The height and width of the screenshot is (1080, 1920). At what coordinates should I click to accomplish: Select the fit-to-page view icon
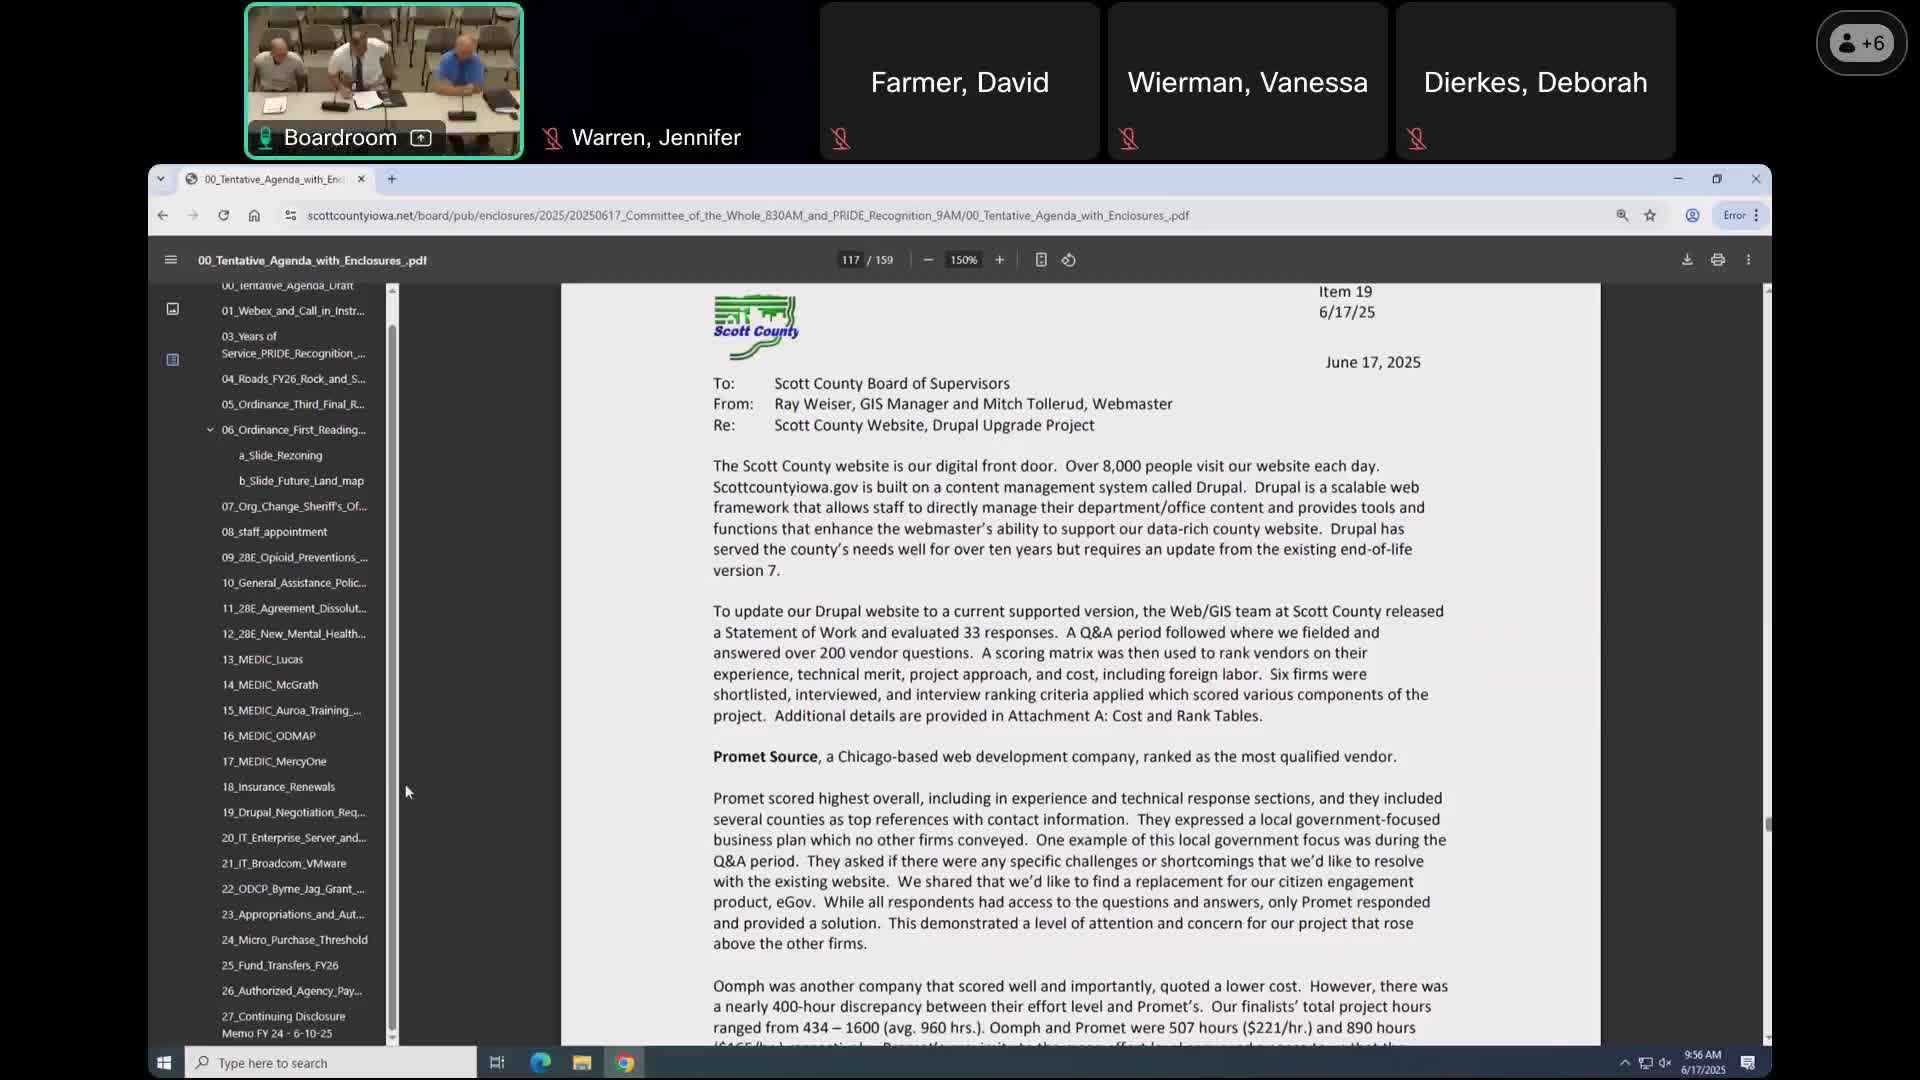[x=1041, y=260]
